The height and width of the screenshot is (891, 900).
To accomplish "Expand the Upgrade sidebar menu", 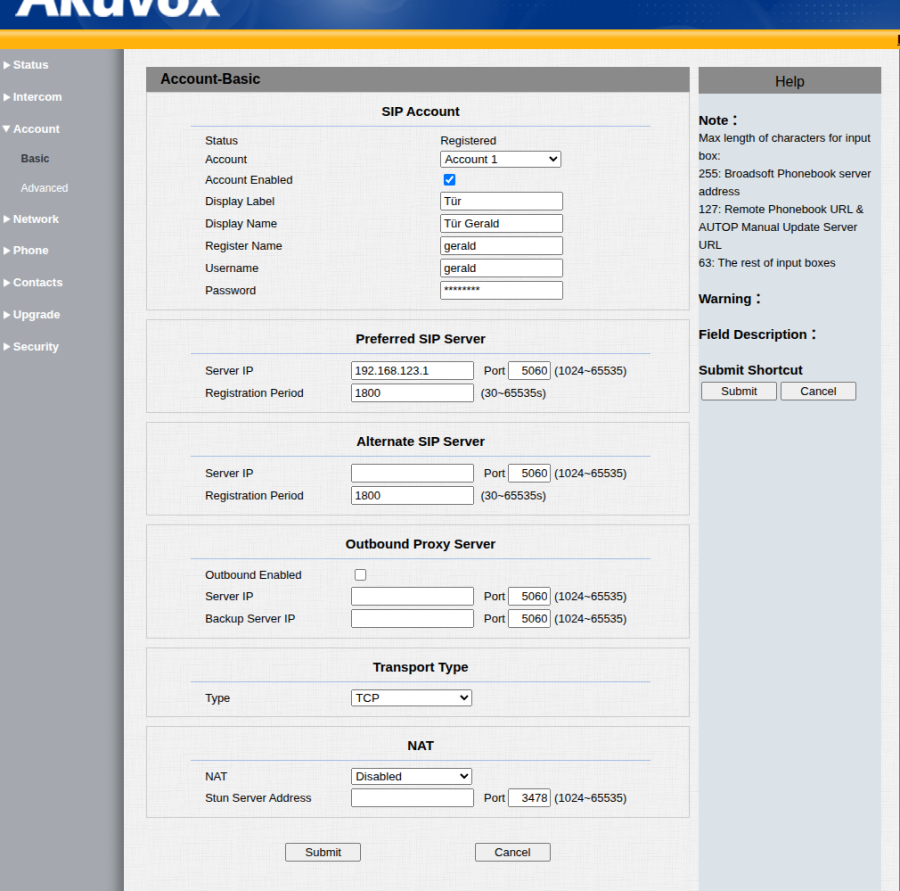I will pos(32,315).
